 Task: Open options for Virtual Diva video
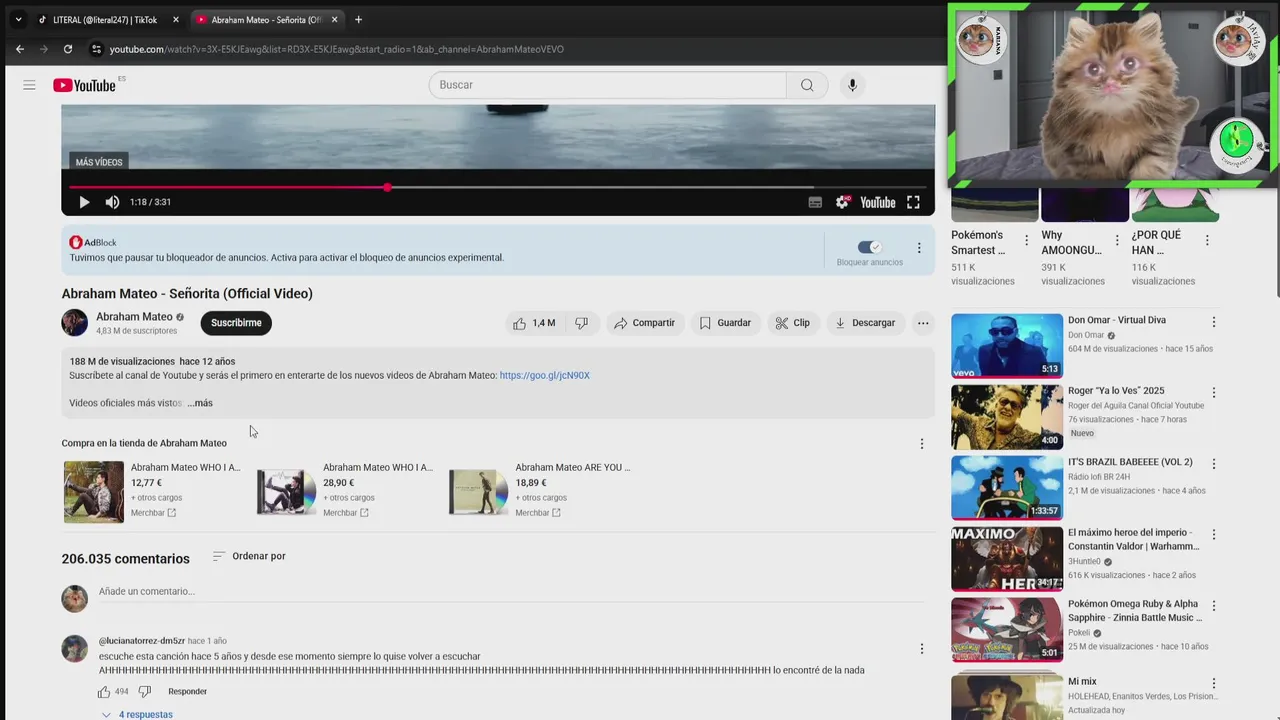coord(1214,322)
